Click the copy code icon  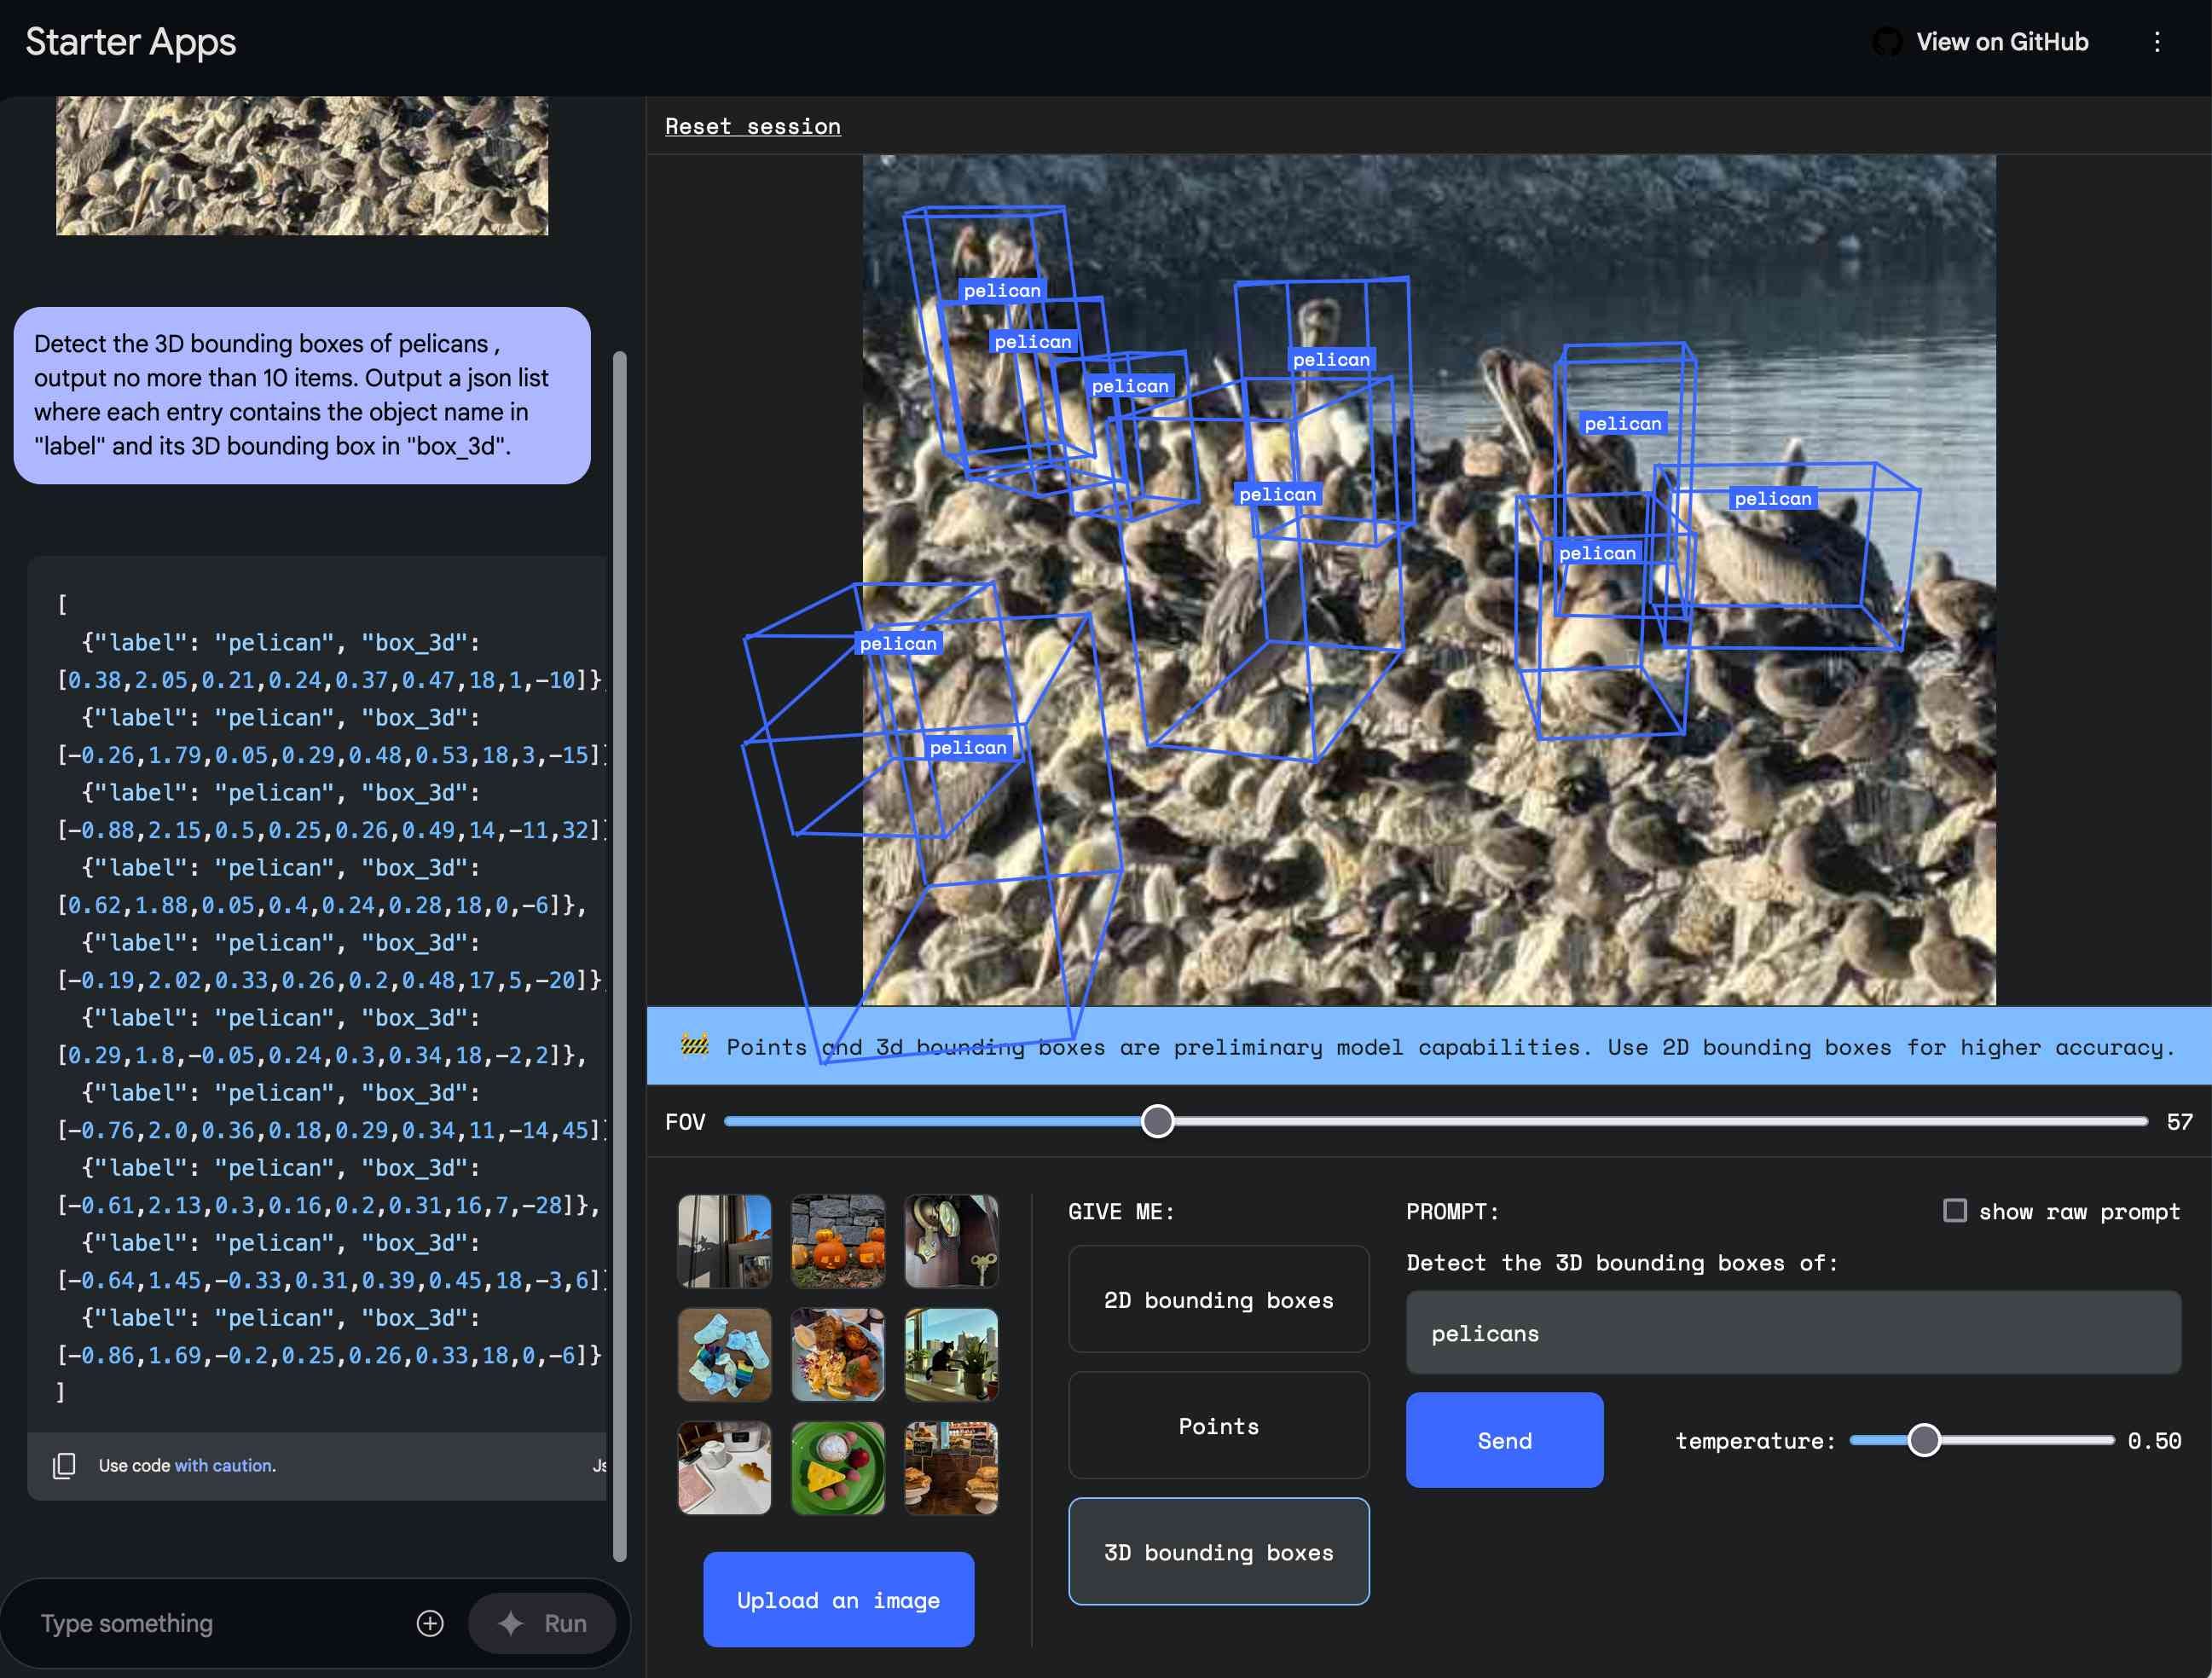[64, 1465]
